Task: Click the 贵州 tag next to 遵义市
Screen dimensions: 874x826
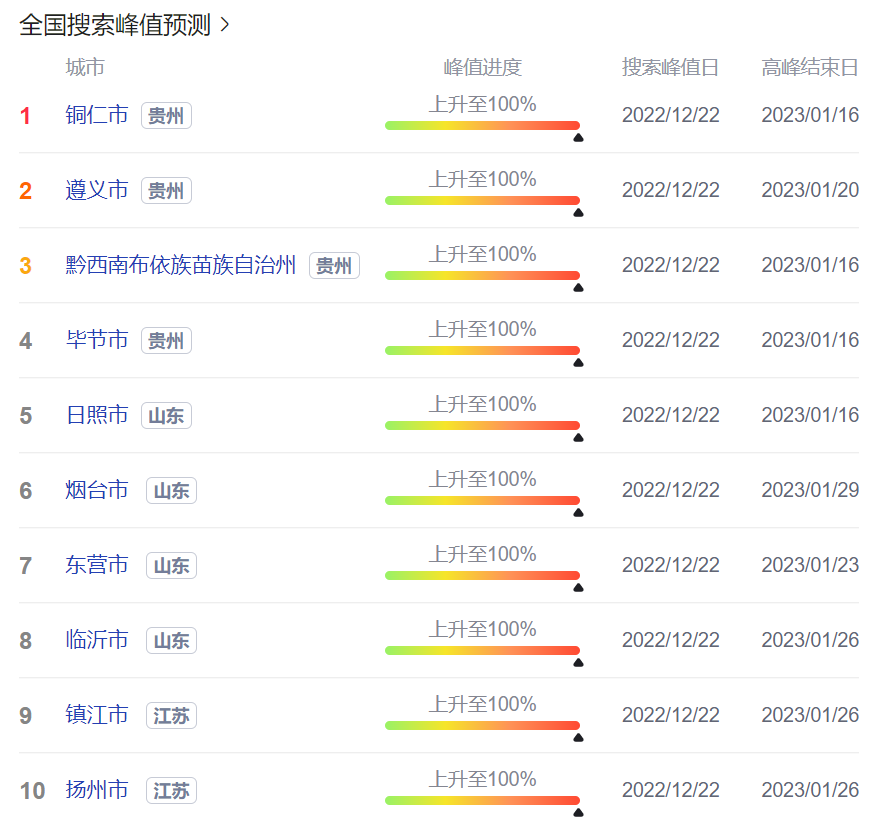Action: coord(166,191)
